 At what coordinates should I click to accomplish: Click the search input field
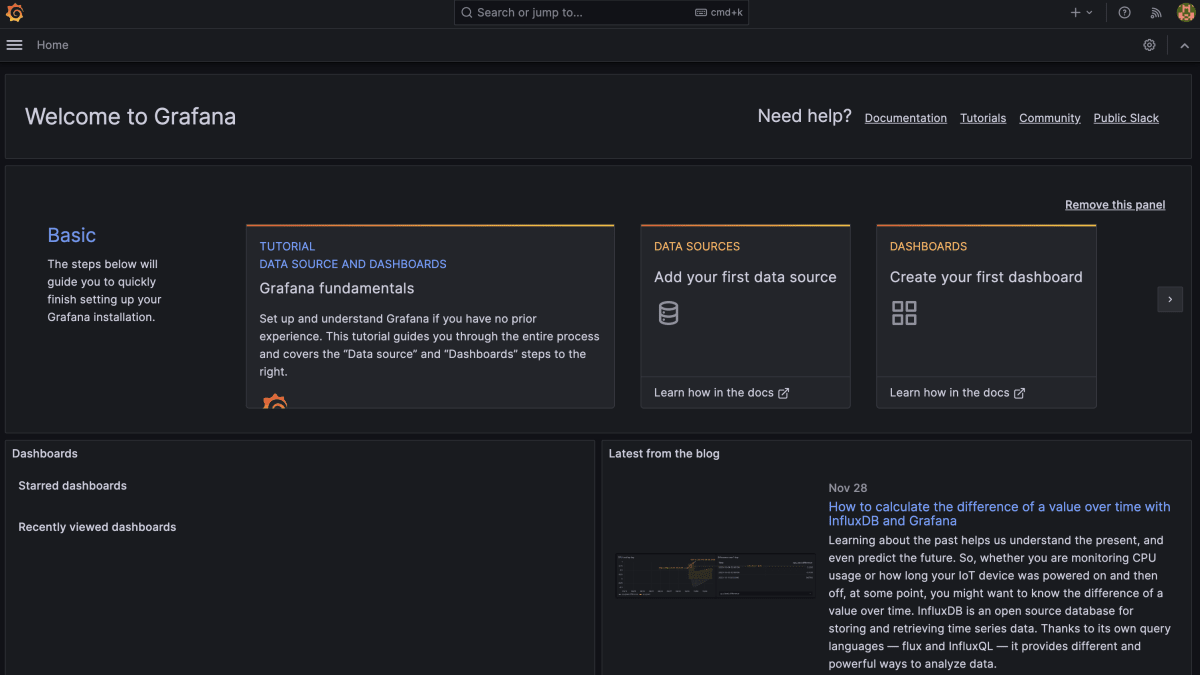point(600,12)
